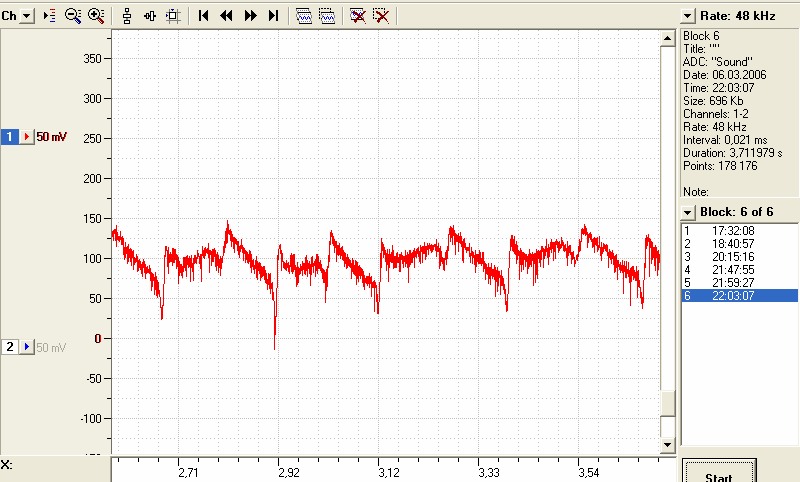Click channel 2 blue arrow button
The height and width of the screenshot is (482, 800).
(x=27, y=347)
